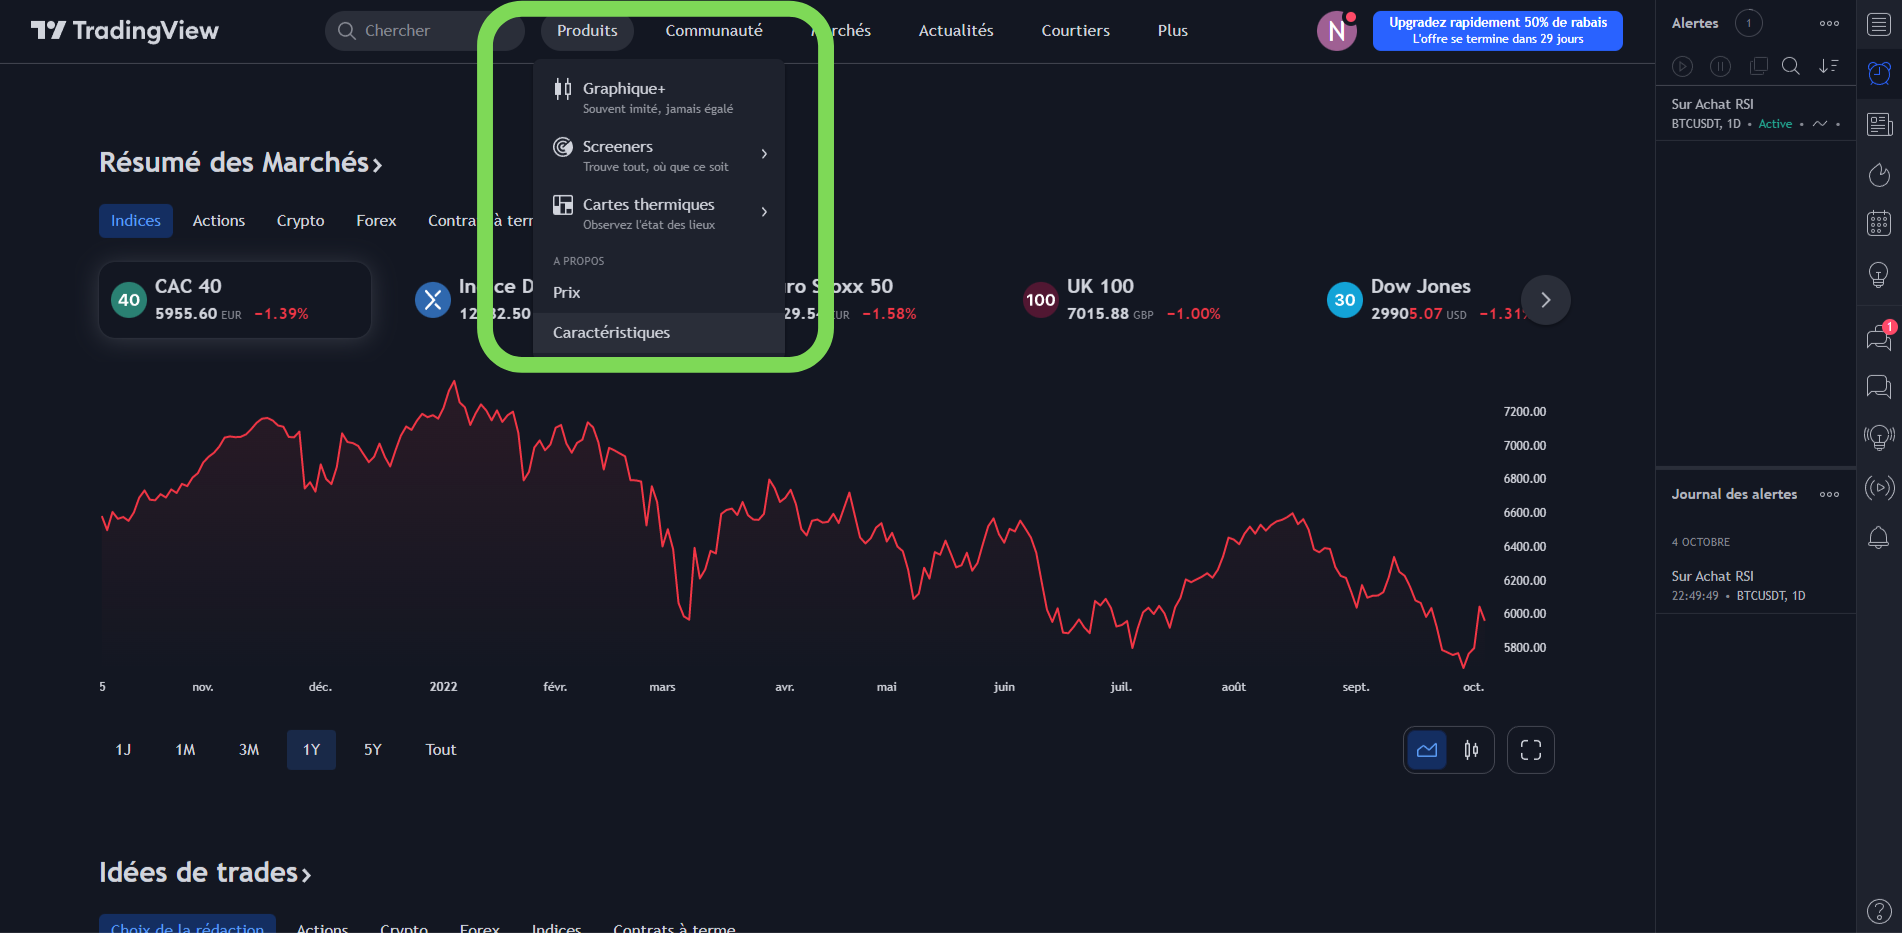Open the calendar icon in right sidebar
Image resolution: width=1902 pixels, height=933 pixels.
1879,223
